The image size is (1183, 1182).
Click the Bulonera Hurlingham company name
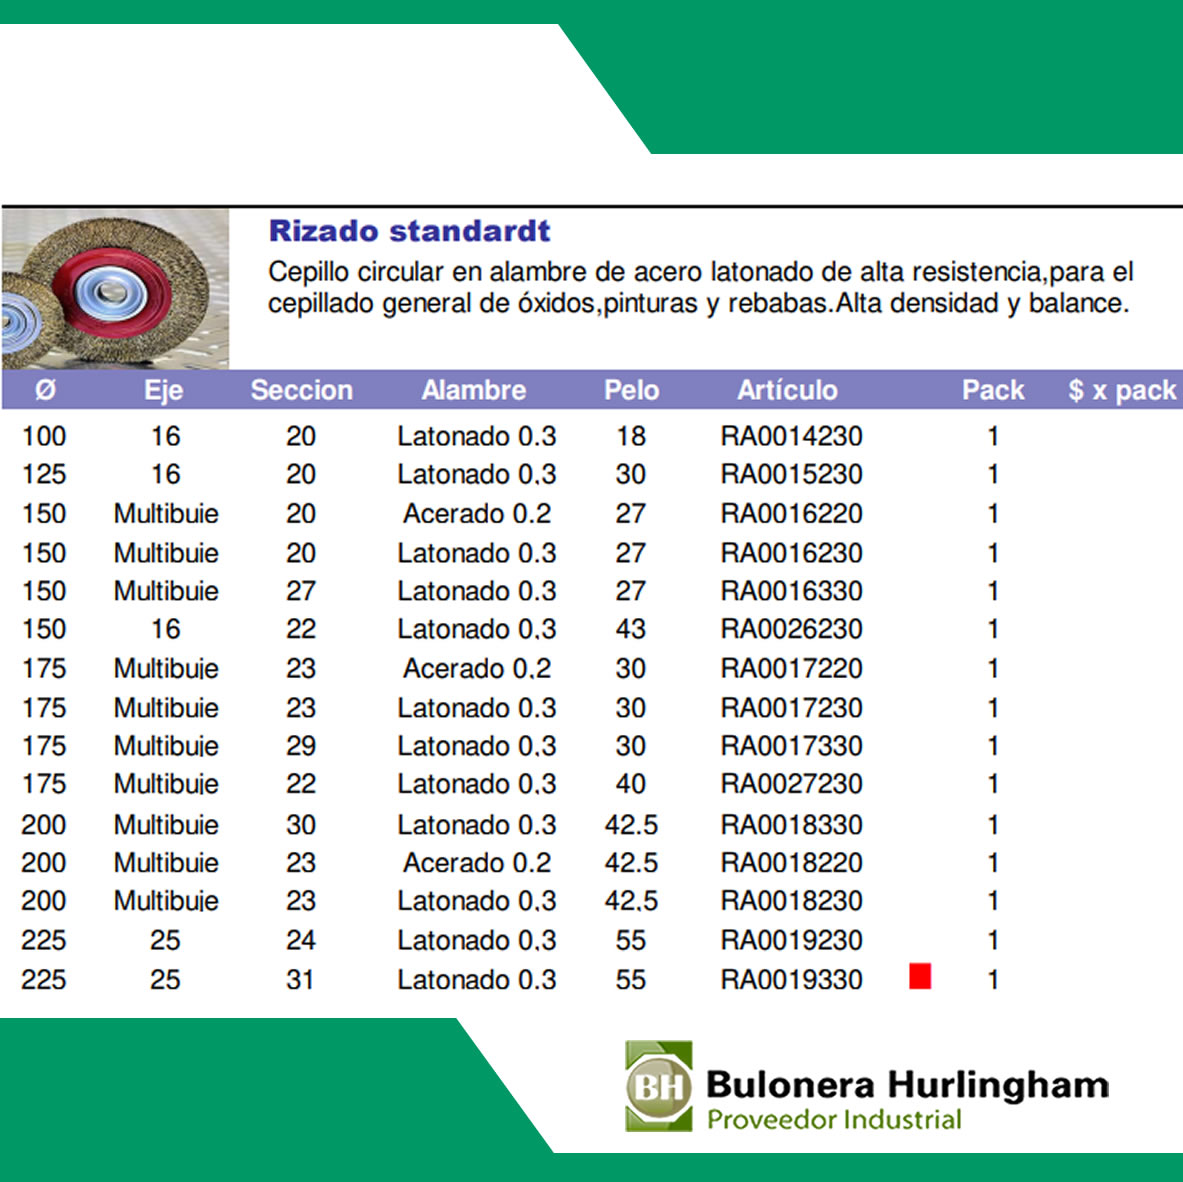pos(907,1084)
